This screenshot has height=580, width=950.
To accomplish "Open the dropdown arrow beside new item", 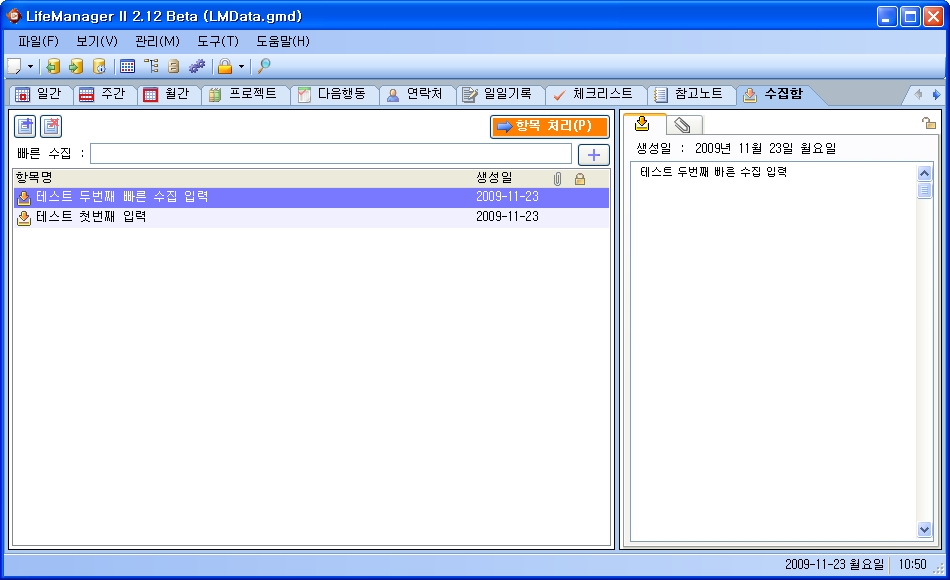I will tap(30, 66).
